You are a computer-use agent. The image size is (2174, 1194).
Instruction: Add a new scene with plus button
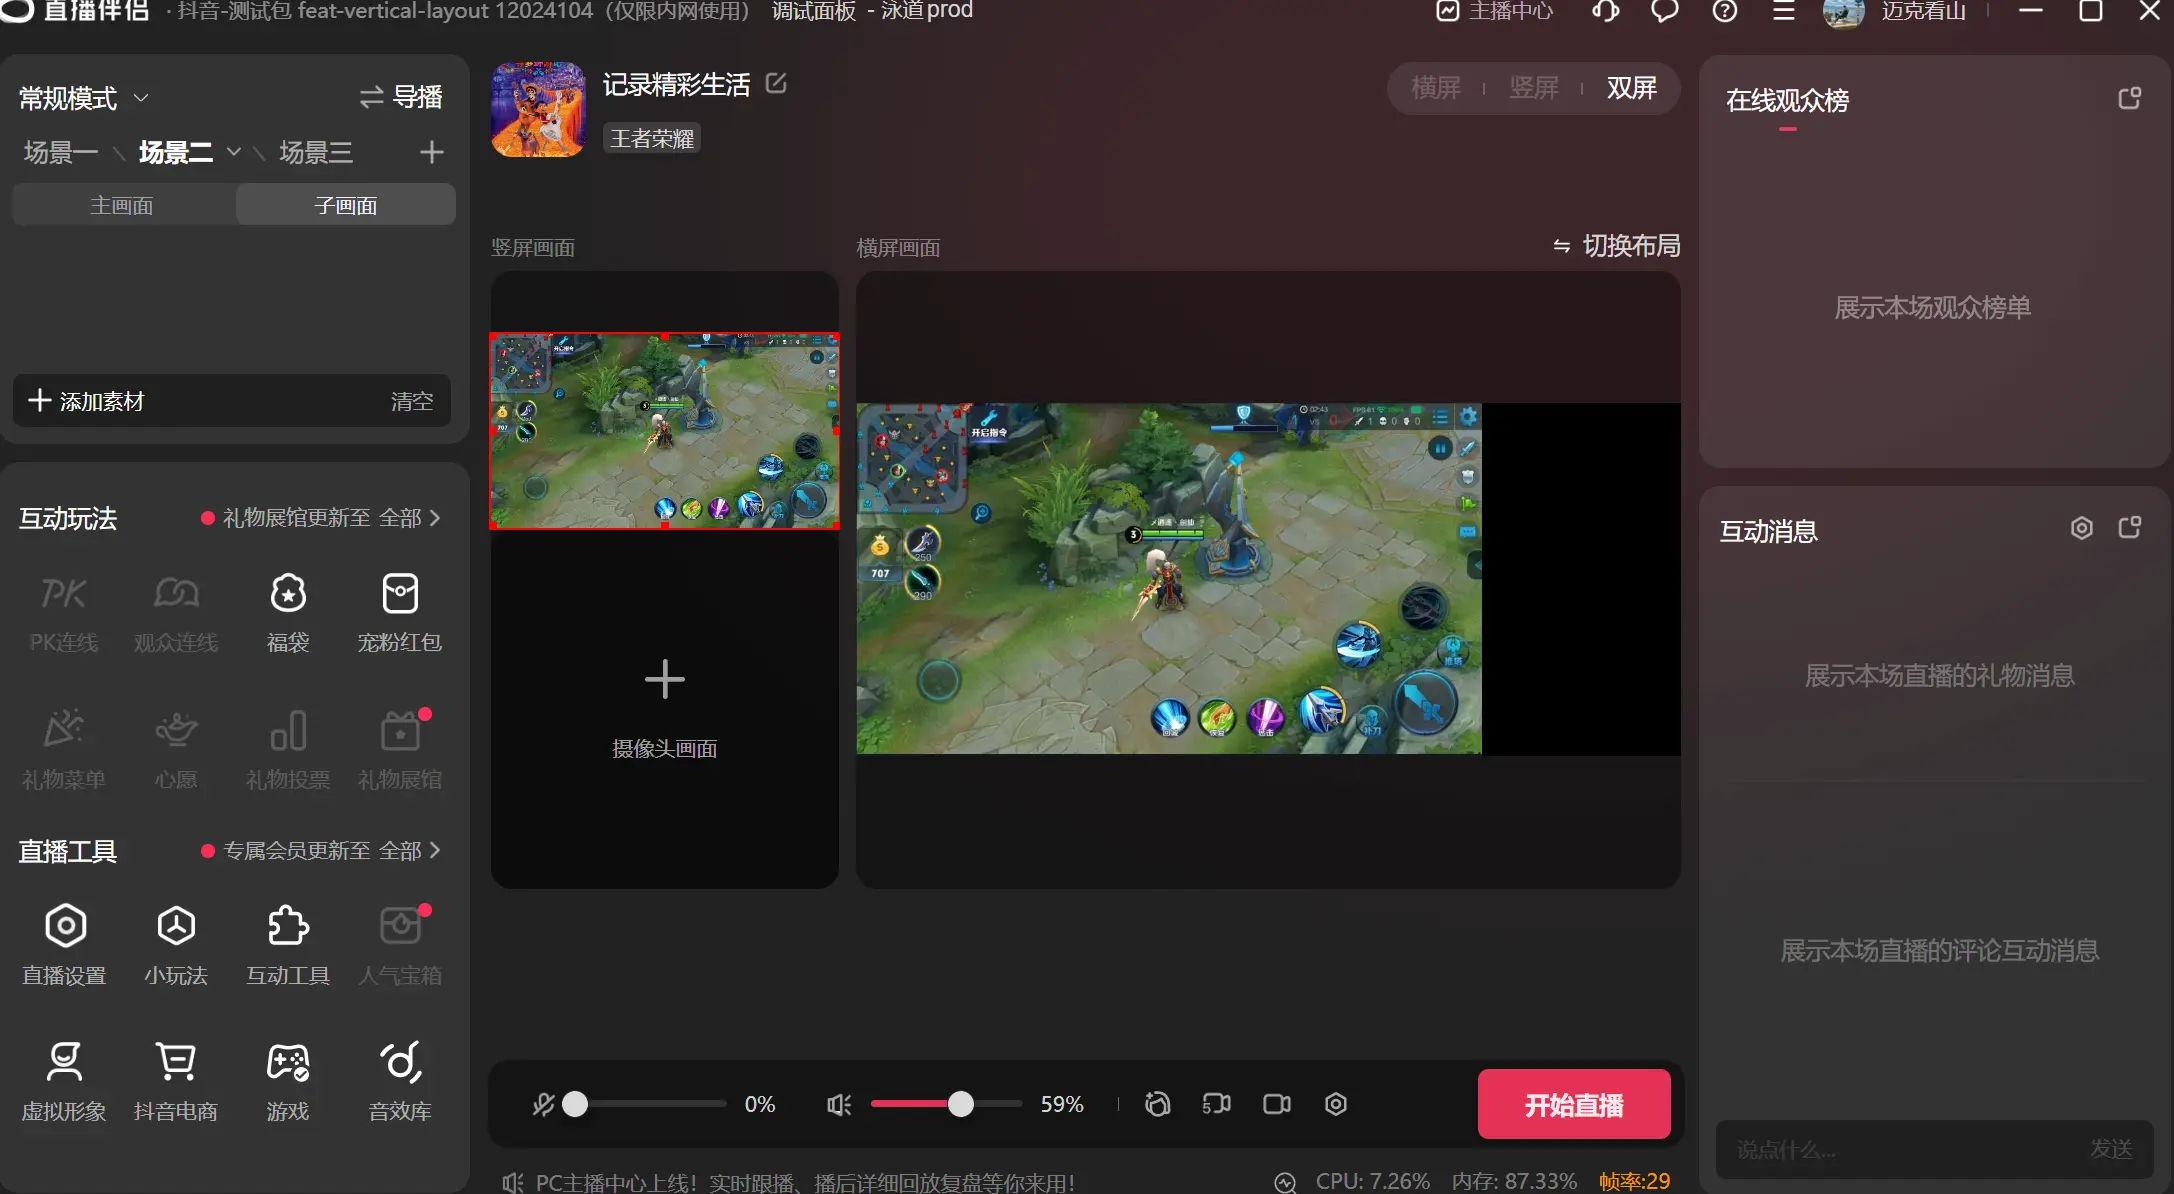point(432,152)
